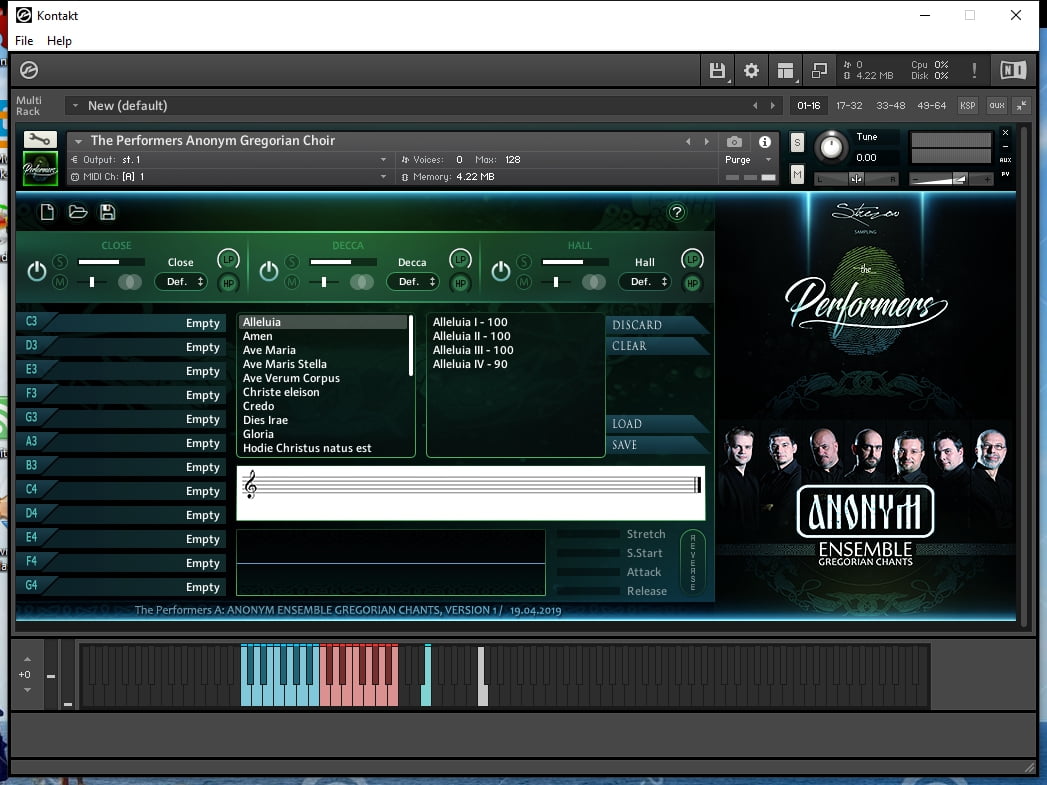Click previous multi rack arrow
Image resolution: width=1047 pixels, height=785 pixels.
tap(755, 105)
